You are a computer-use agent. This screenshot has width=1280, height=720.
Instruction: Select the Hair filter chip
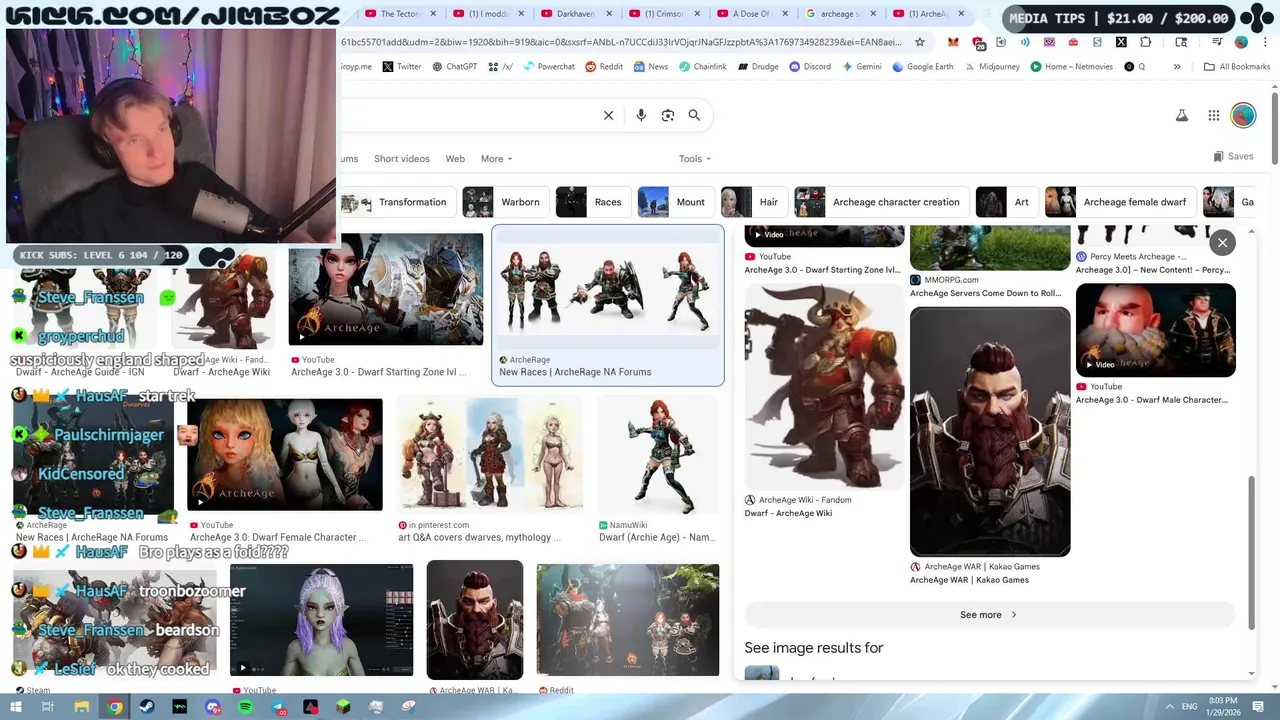(x=754, y=202)
